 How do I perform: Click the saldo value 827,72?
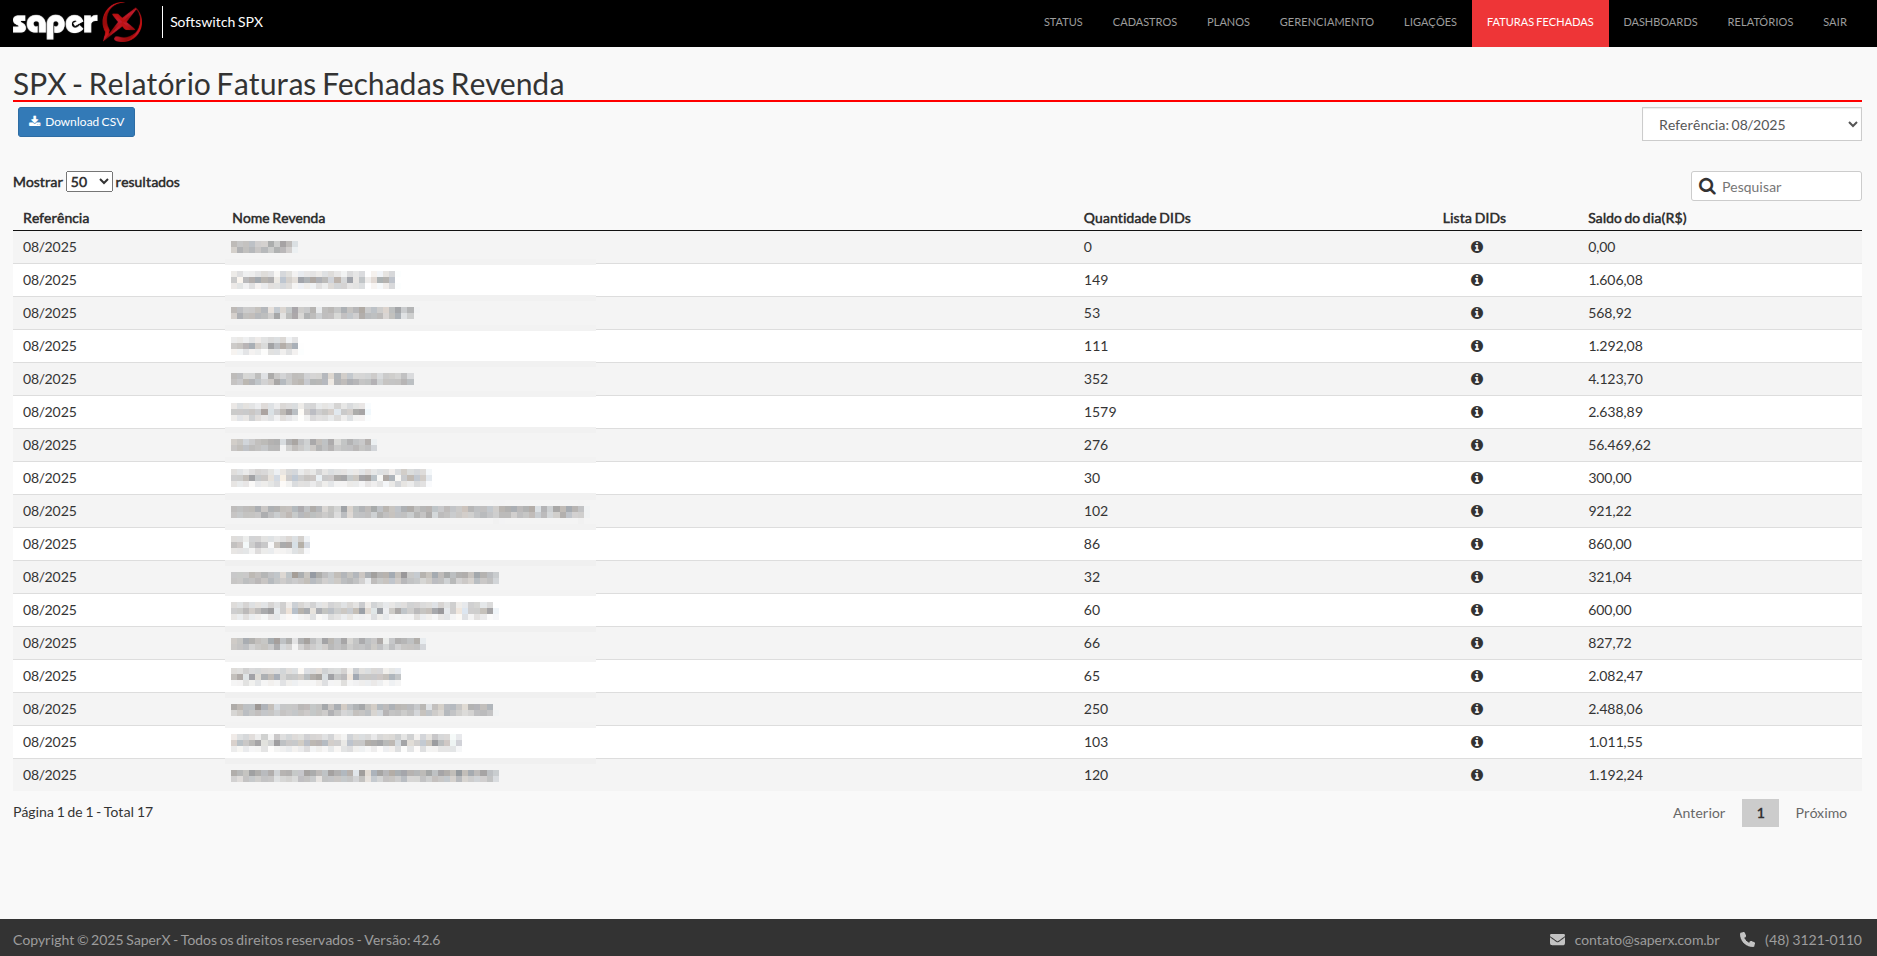[x=1610, y=643]
